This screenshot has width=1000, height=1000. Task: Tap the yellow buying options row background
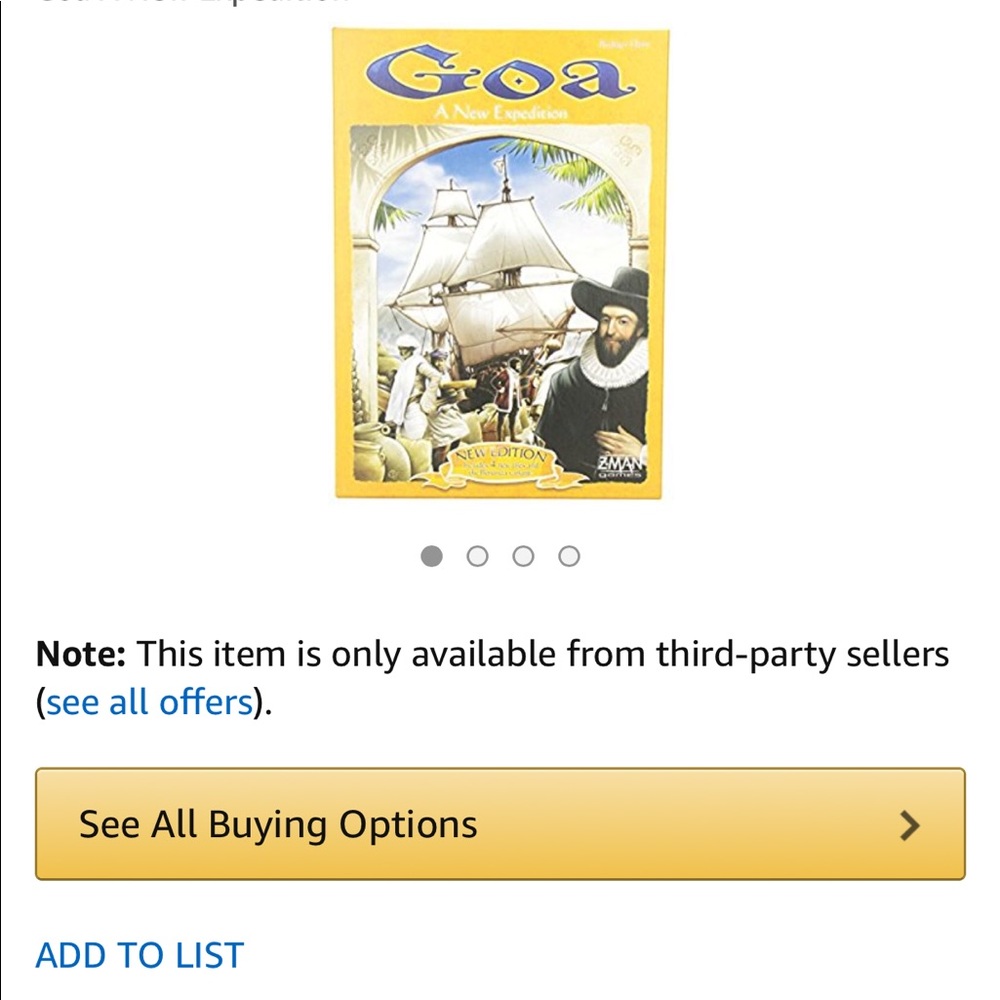[500, 824]
